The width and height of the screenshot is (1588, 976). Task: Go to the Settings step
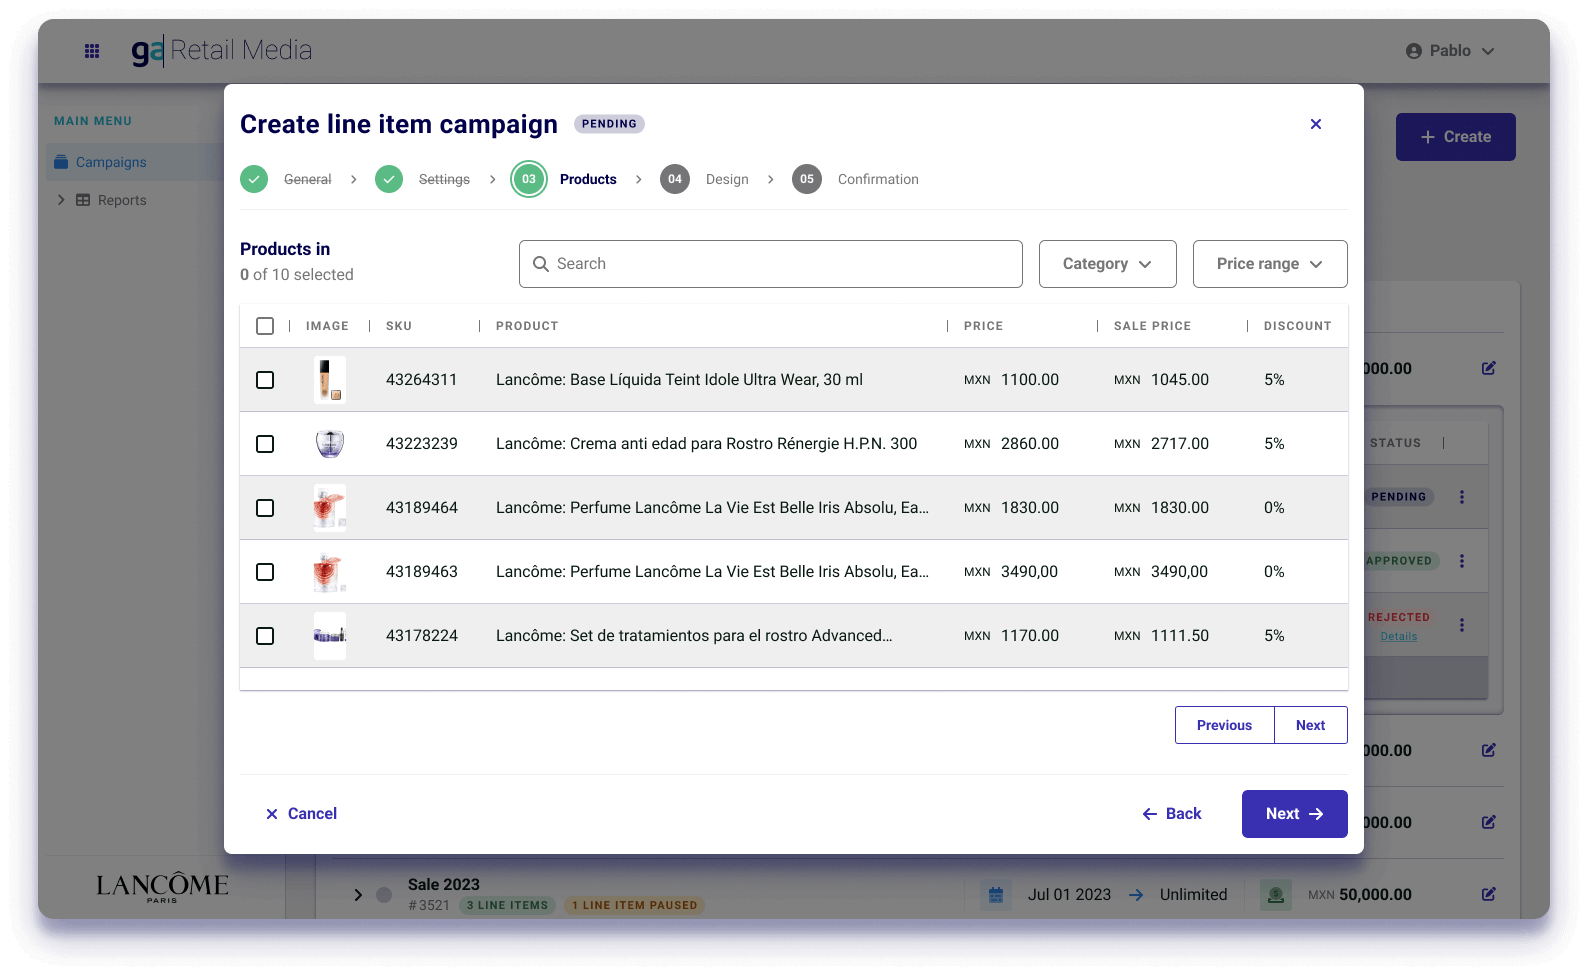pyautogui.click(x=444, y=179)
